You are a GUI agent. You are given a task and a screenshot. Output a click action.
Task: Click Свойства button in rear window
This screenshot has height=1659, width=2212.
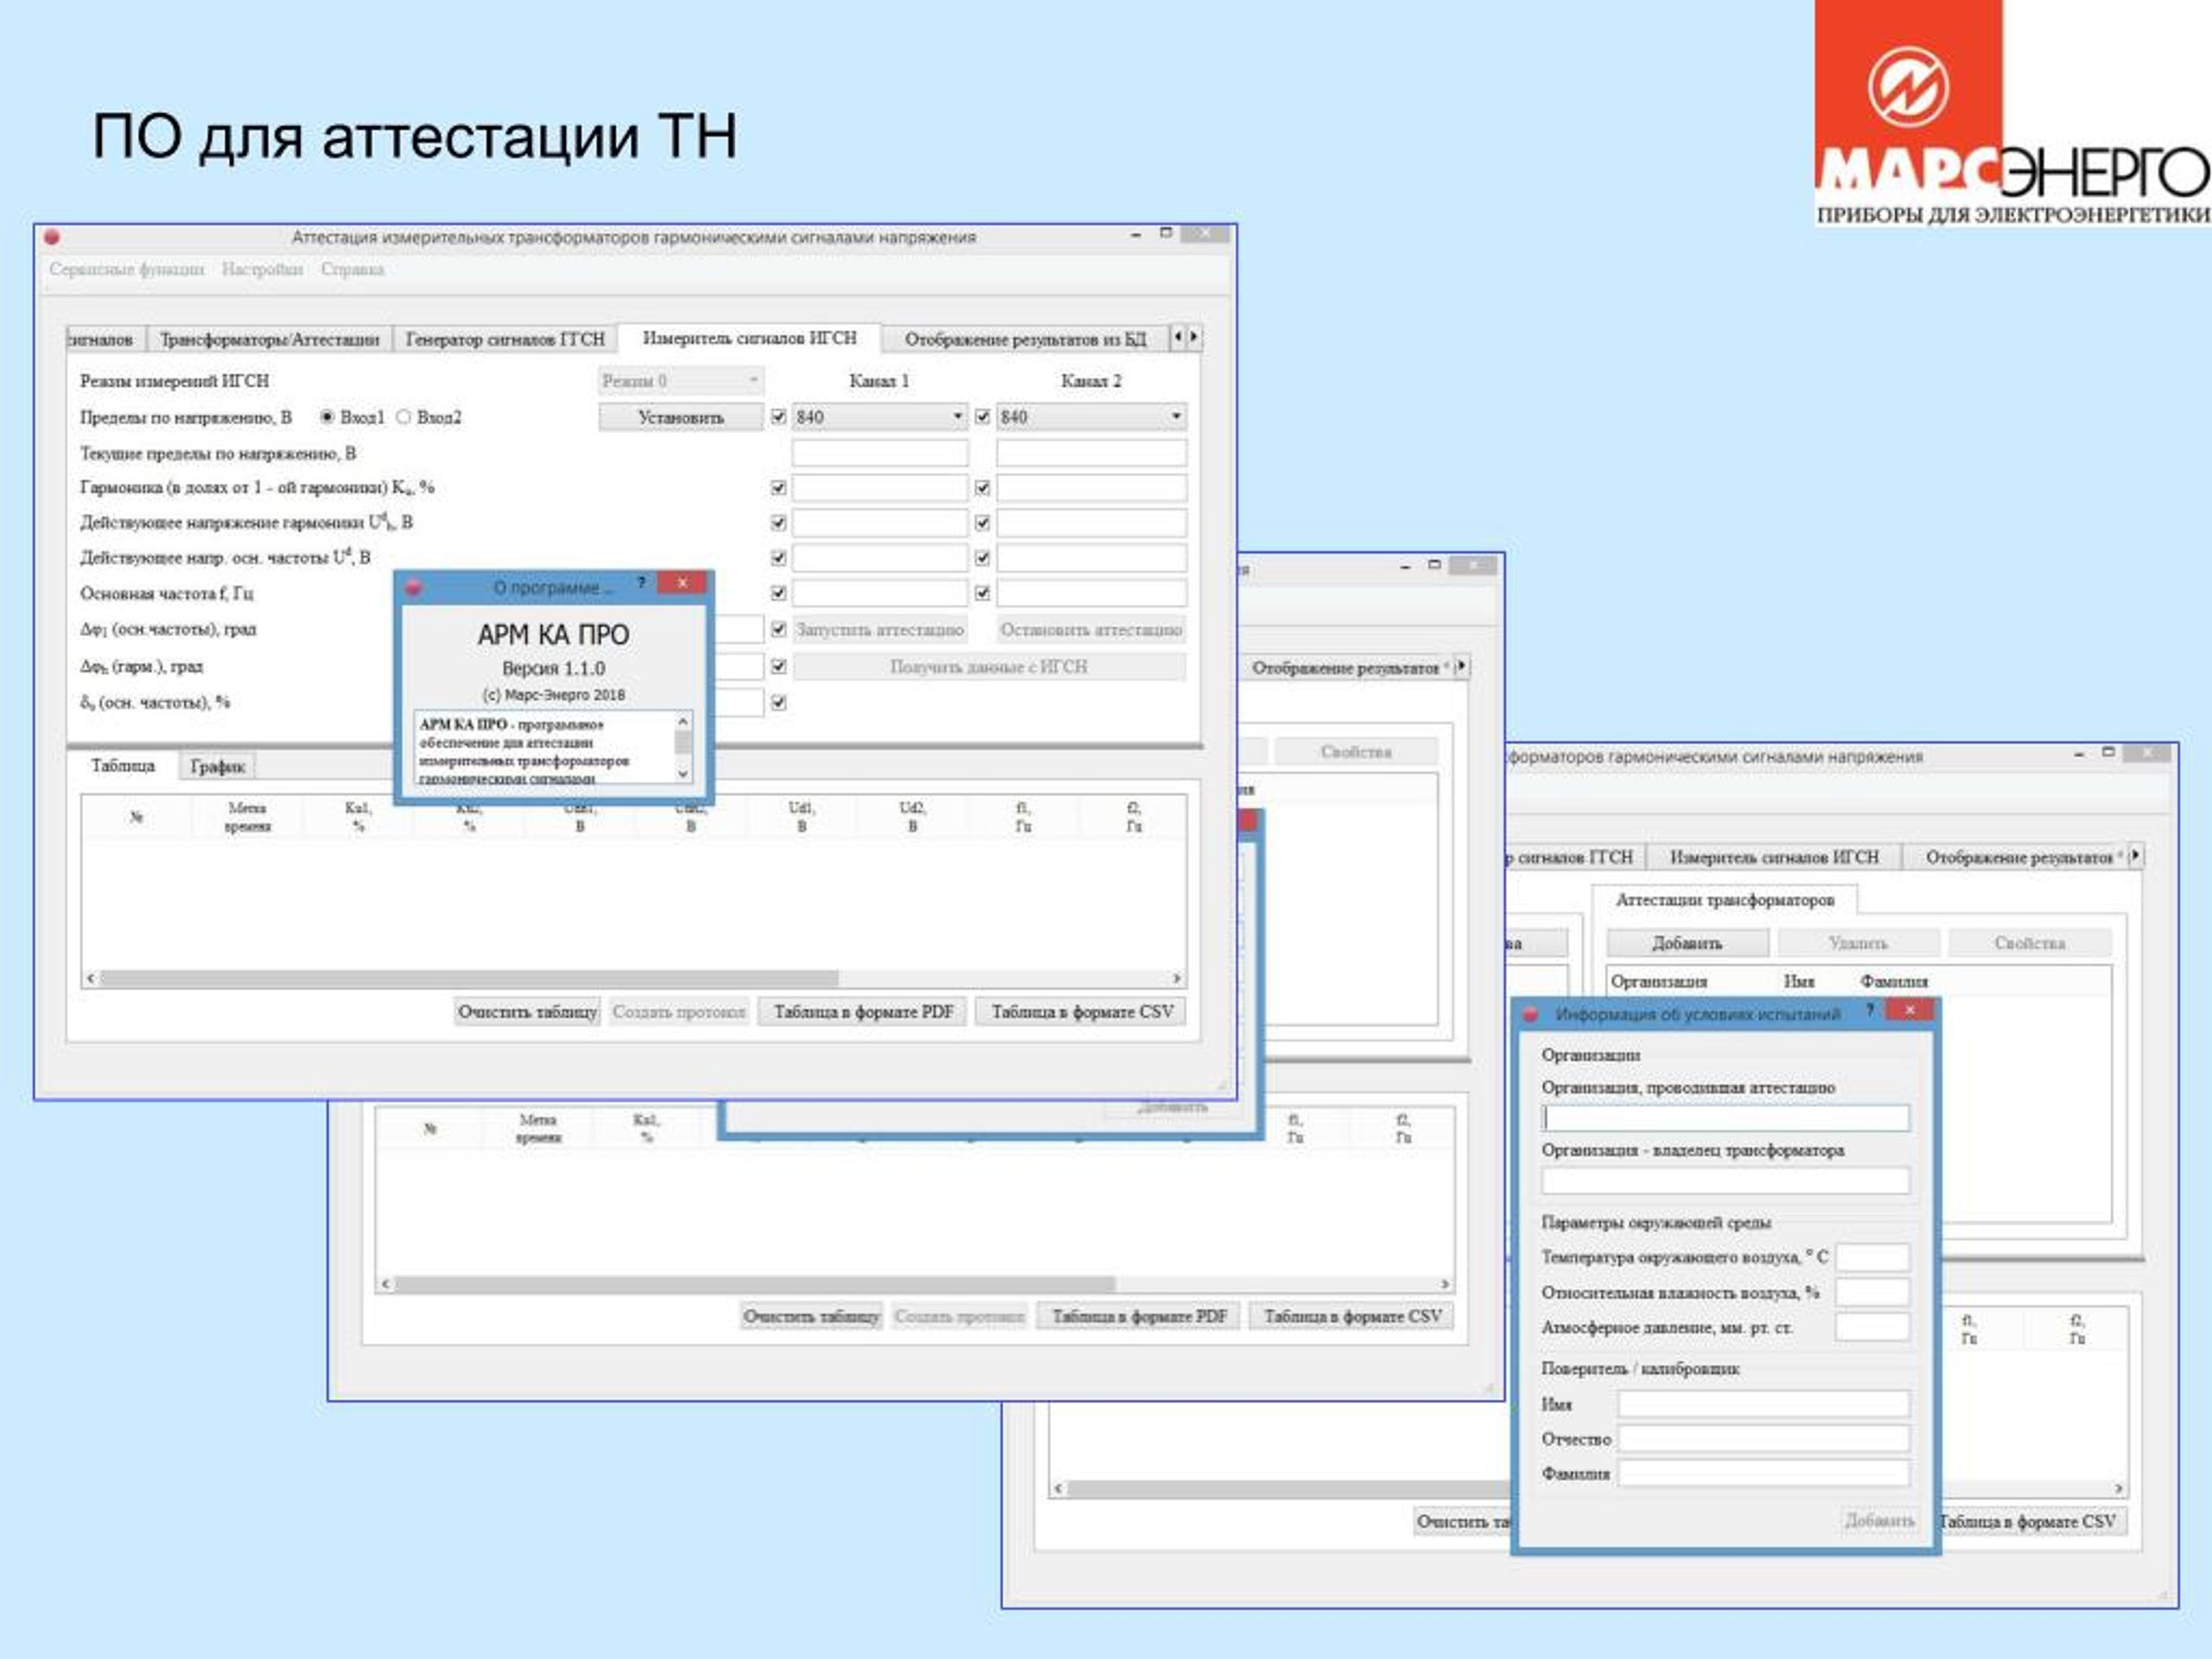coord(2030,943)
